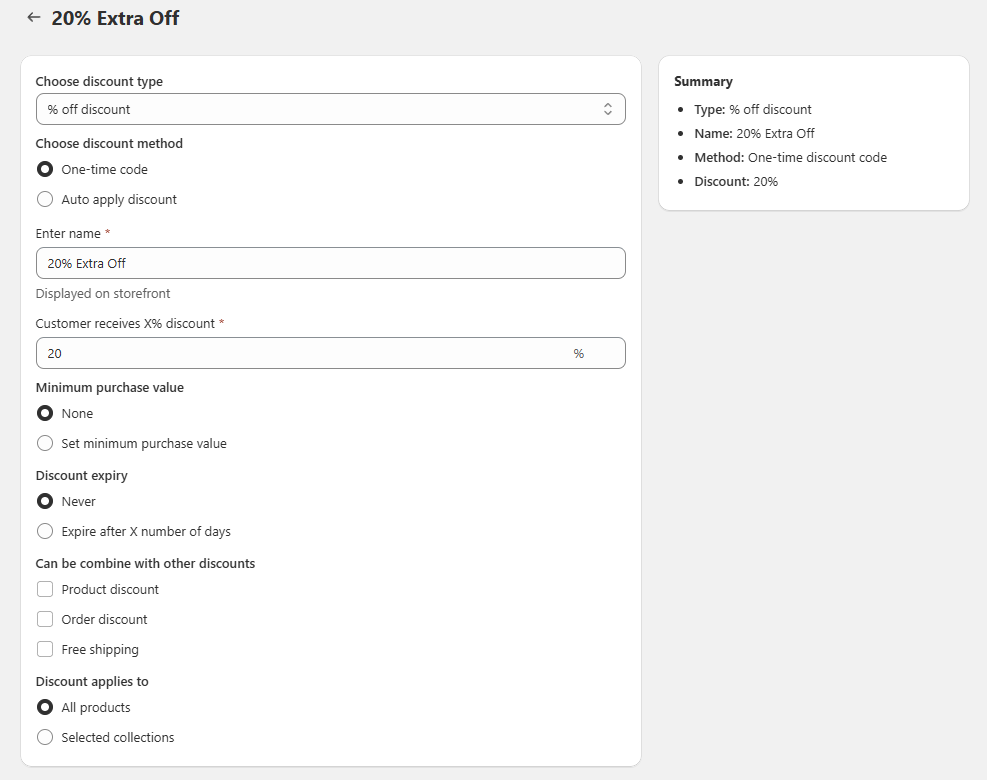The height and width of the screenshot is (780, 987).
Task: Click the 20% Extra Off page title
Action: 116,18
